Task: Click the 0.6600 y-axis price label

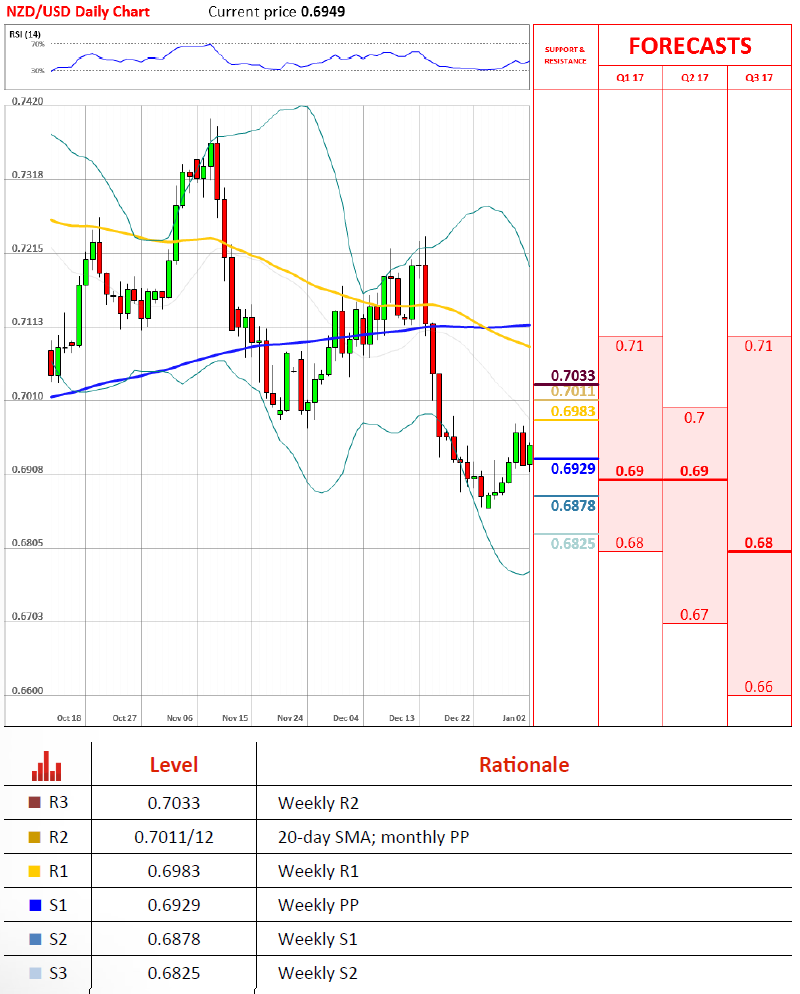Action: coord(27,690)
